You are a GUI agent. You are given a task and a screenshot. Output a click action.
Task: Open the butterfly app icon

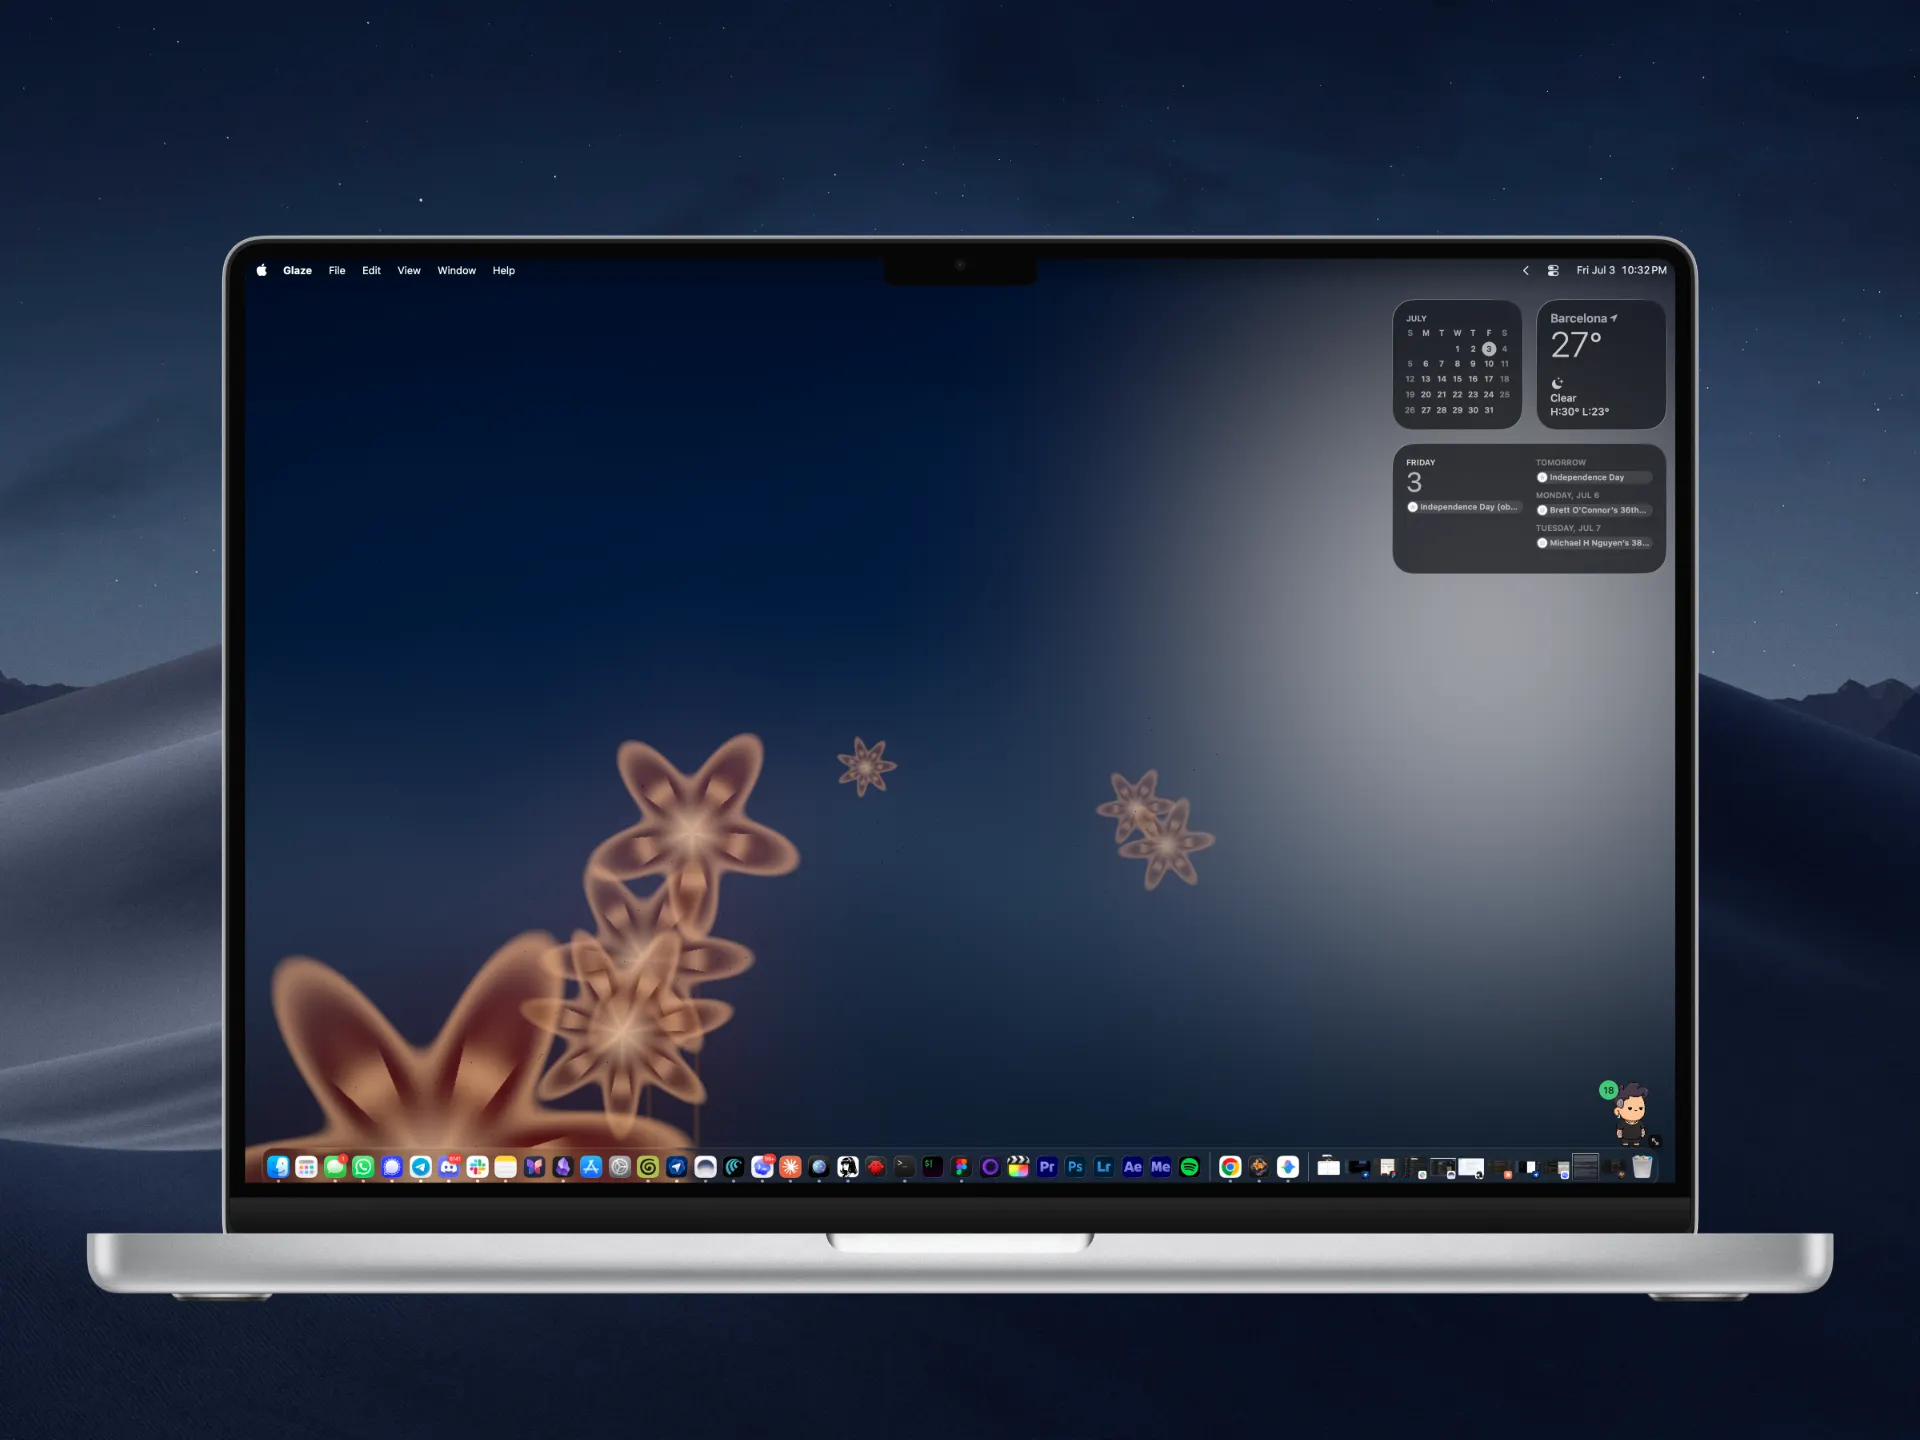point(534,1167)
